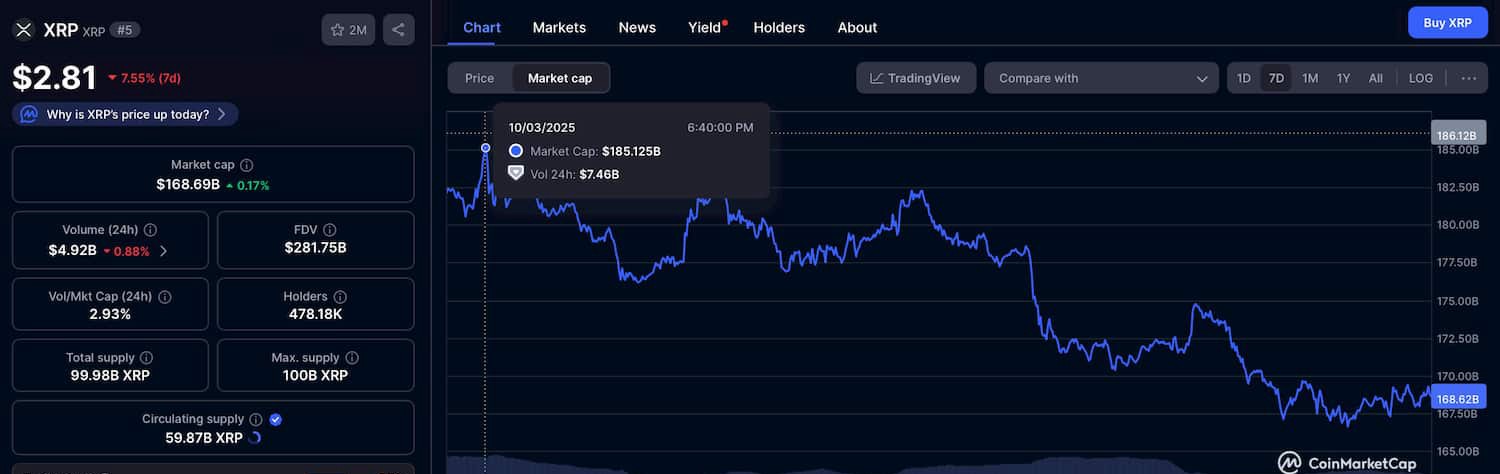This screenshot has width=1500, height=474.
Task: Click the Holders info icon
Action: click(340, 297)
